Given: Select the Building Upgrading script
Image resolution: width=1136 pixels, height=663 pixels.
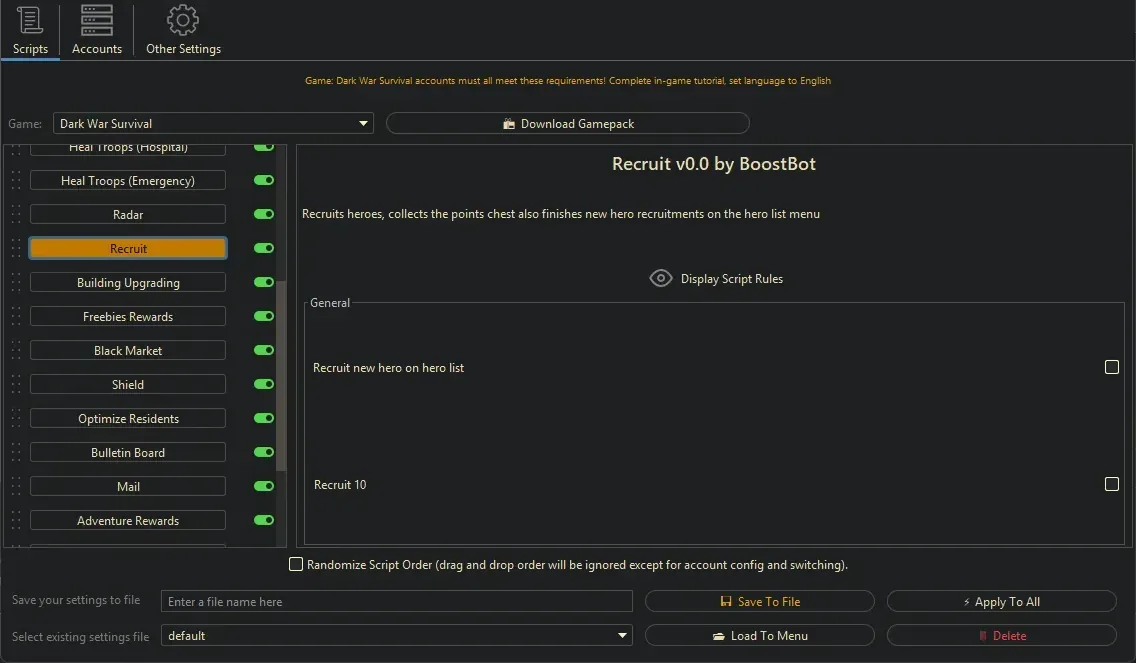Looking at the screenshot, I should click(x=128, y=283).
